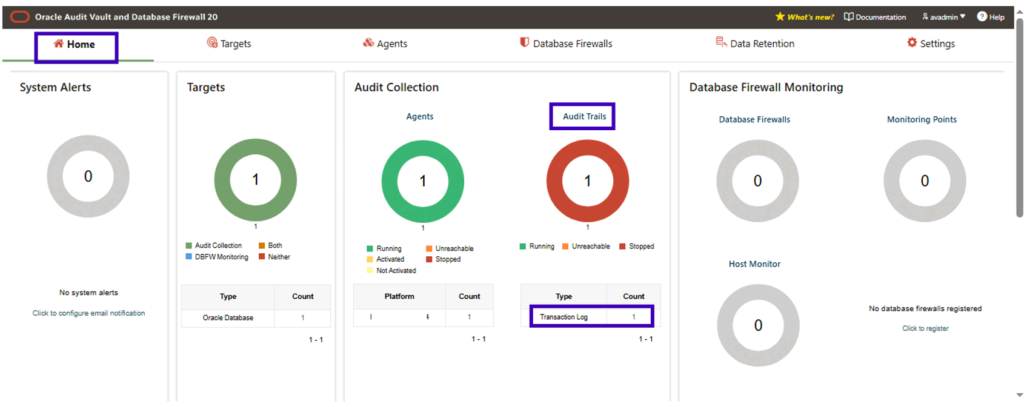This screenshot has width=1024, height=407.
Task: Click 'No system alerts' text
Action: pos(88,293)
